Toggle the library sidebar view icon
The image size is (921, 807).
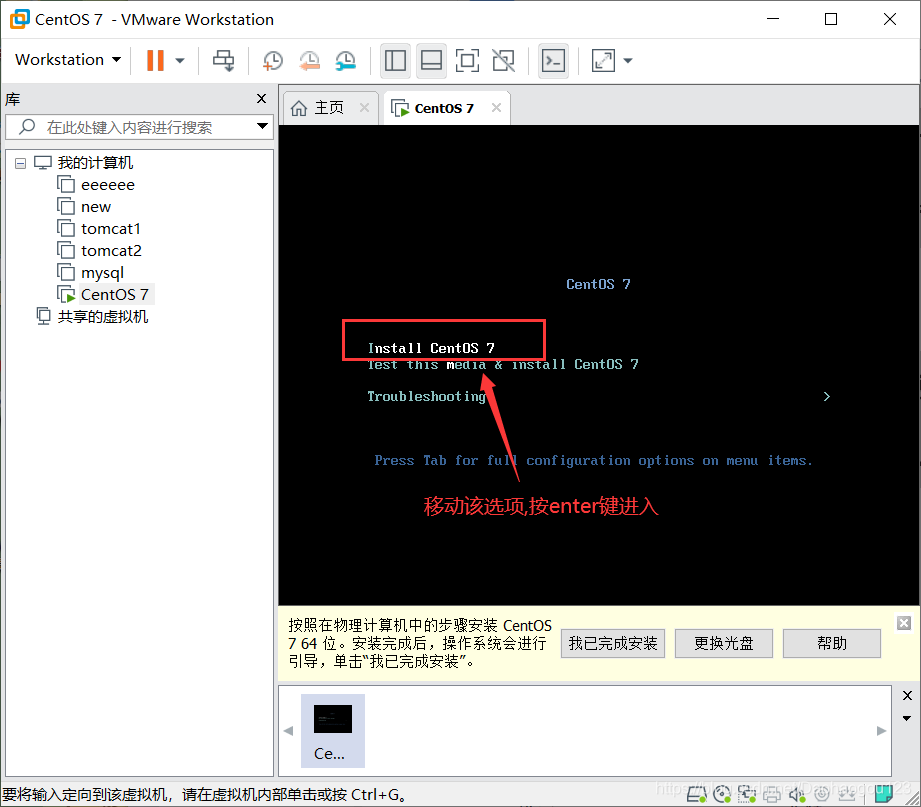click(x=395, y=60)
